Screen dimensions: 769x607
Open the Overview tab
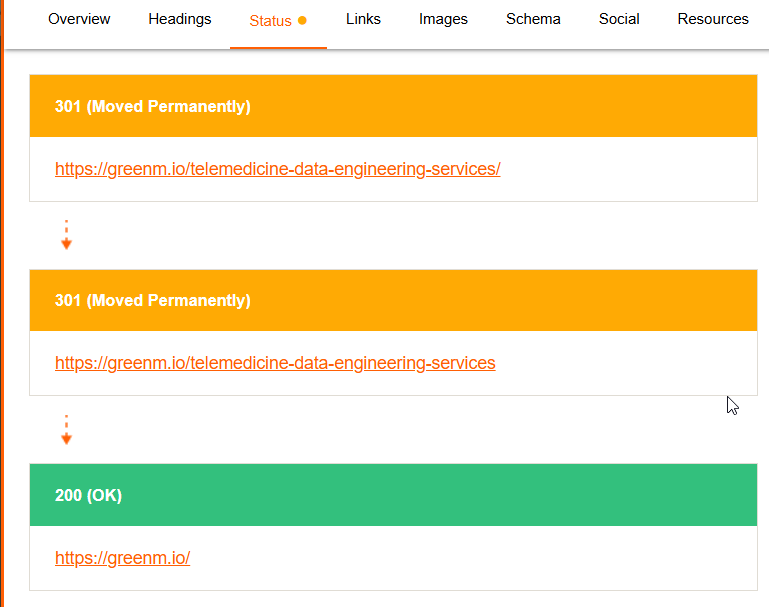(79, 19)
